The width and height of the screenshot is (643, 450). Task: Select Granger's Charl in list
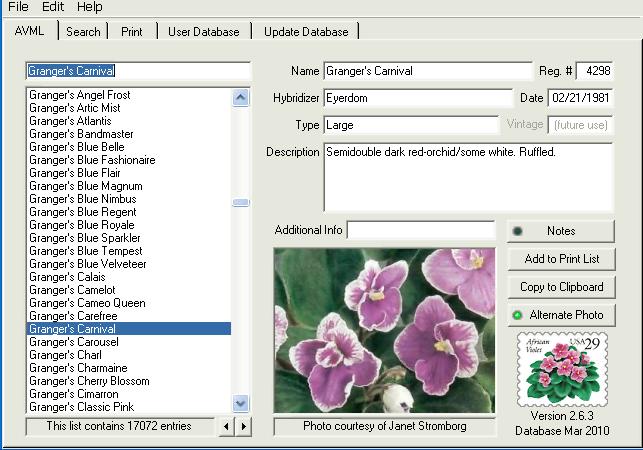129,355
